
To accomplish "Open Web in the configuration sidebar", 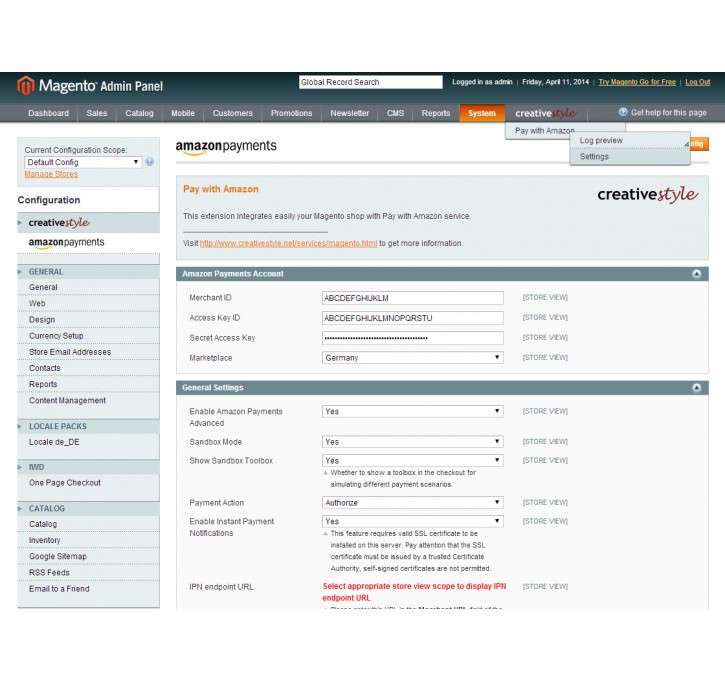I will 88,303.
